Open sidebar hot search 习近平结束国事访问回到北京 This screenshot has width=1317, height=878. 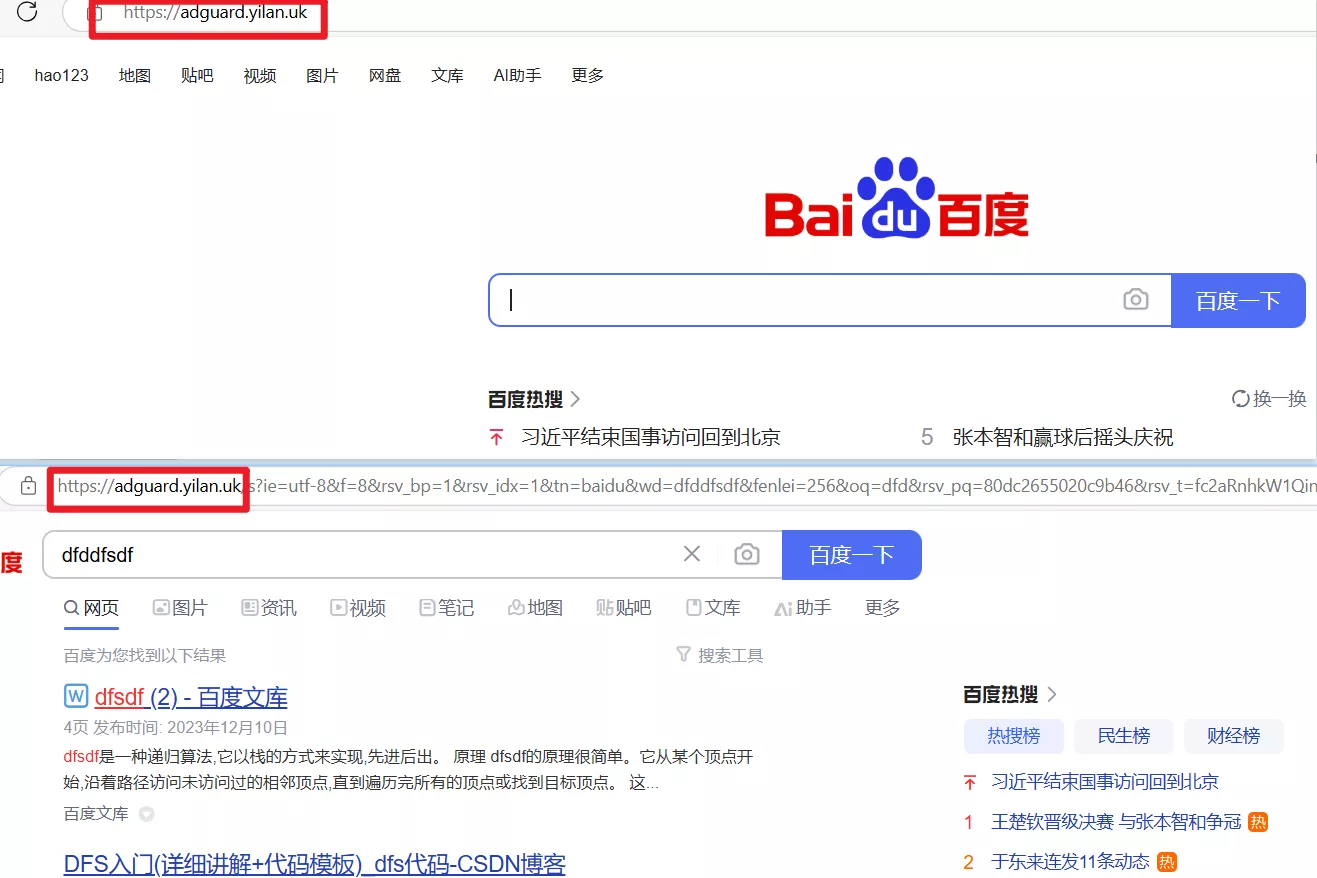1105,782
